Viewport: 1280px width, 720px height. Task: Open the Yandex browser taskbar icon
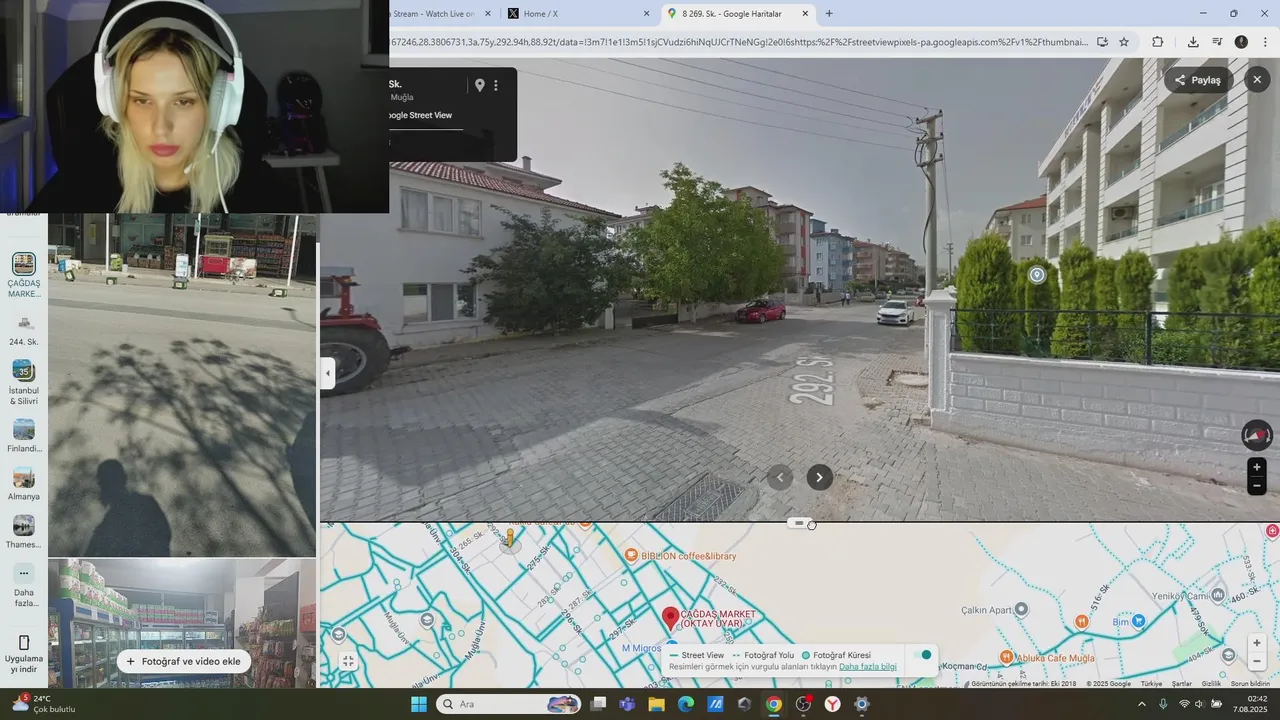832,704
